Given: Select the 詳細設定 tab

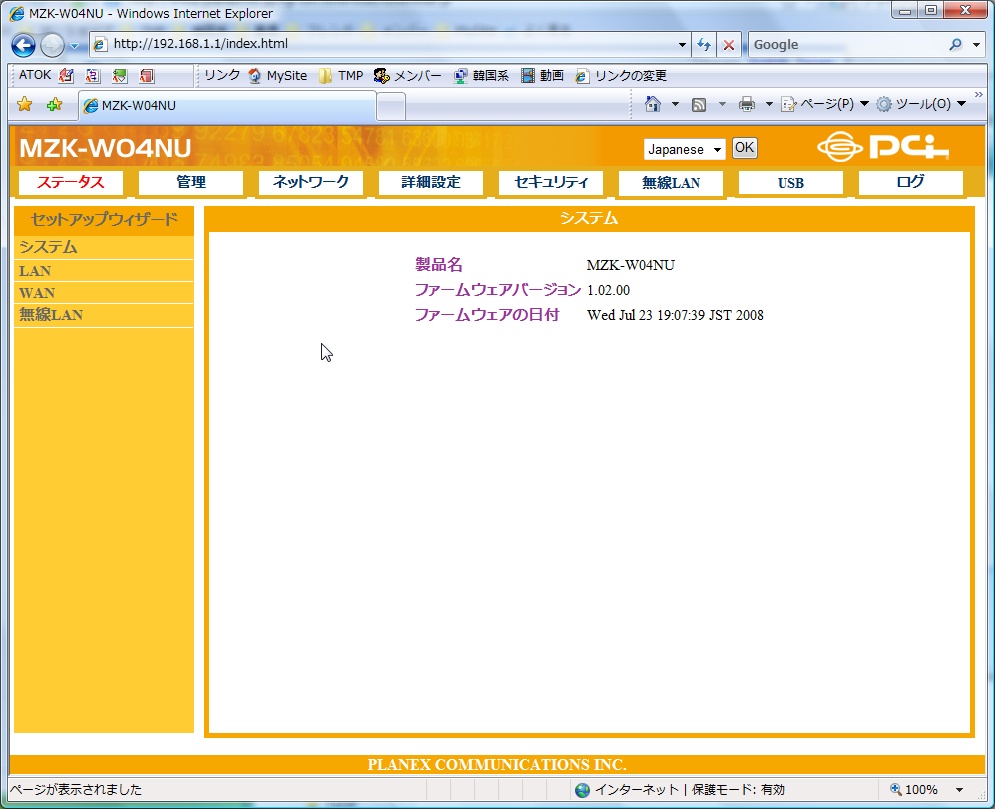Looking at the screenshot, I should click(430, 183).
